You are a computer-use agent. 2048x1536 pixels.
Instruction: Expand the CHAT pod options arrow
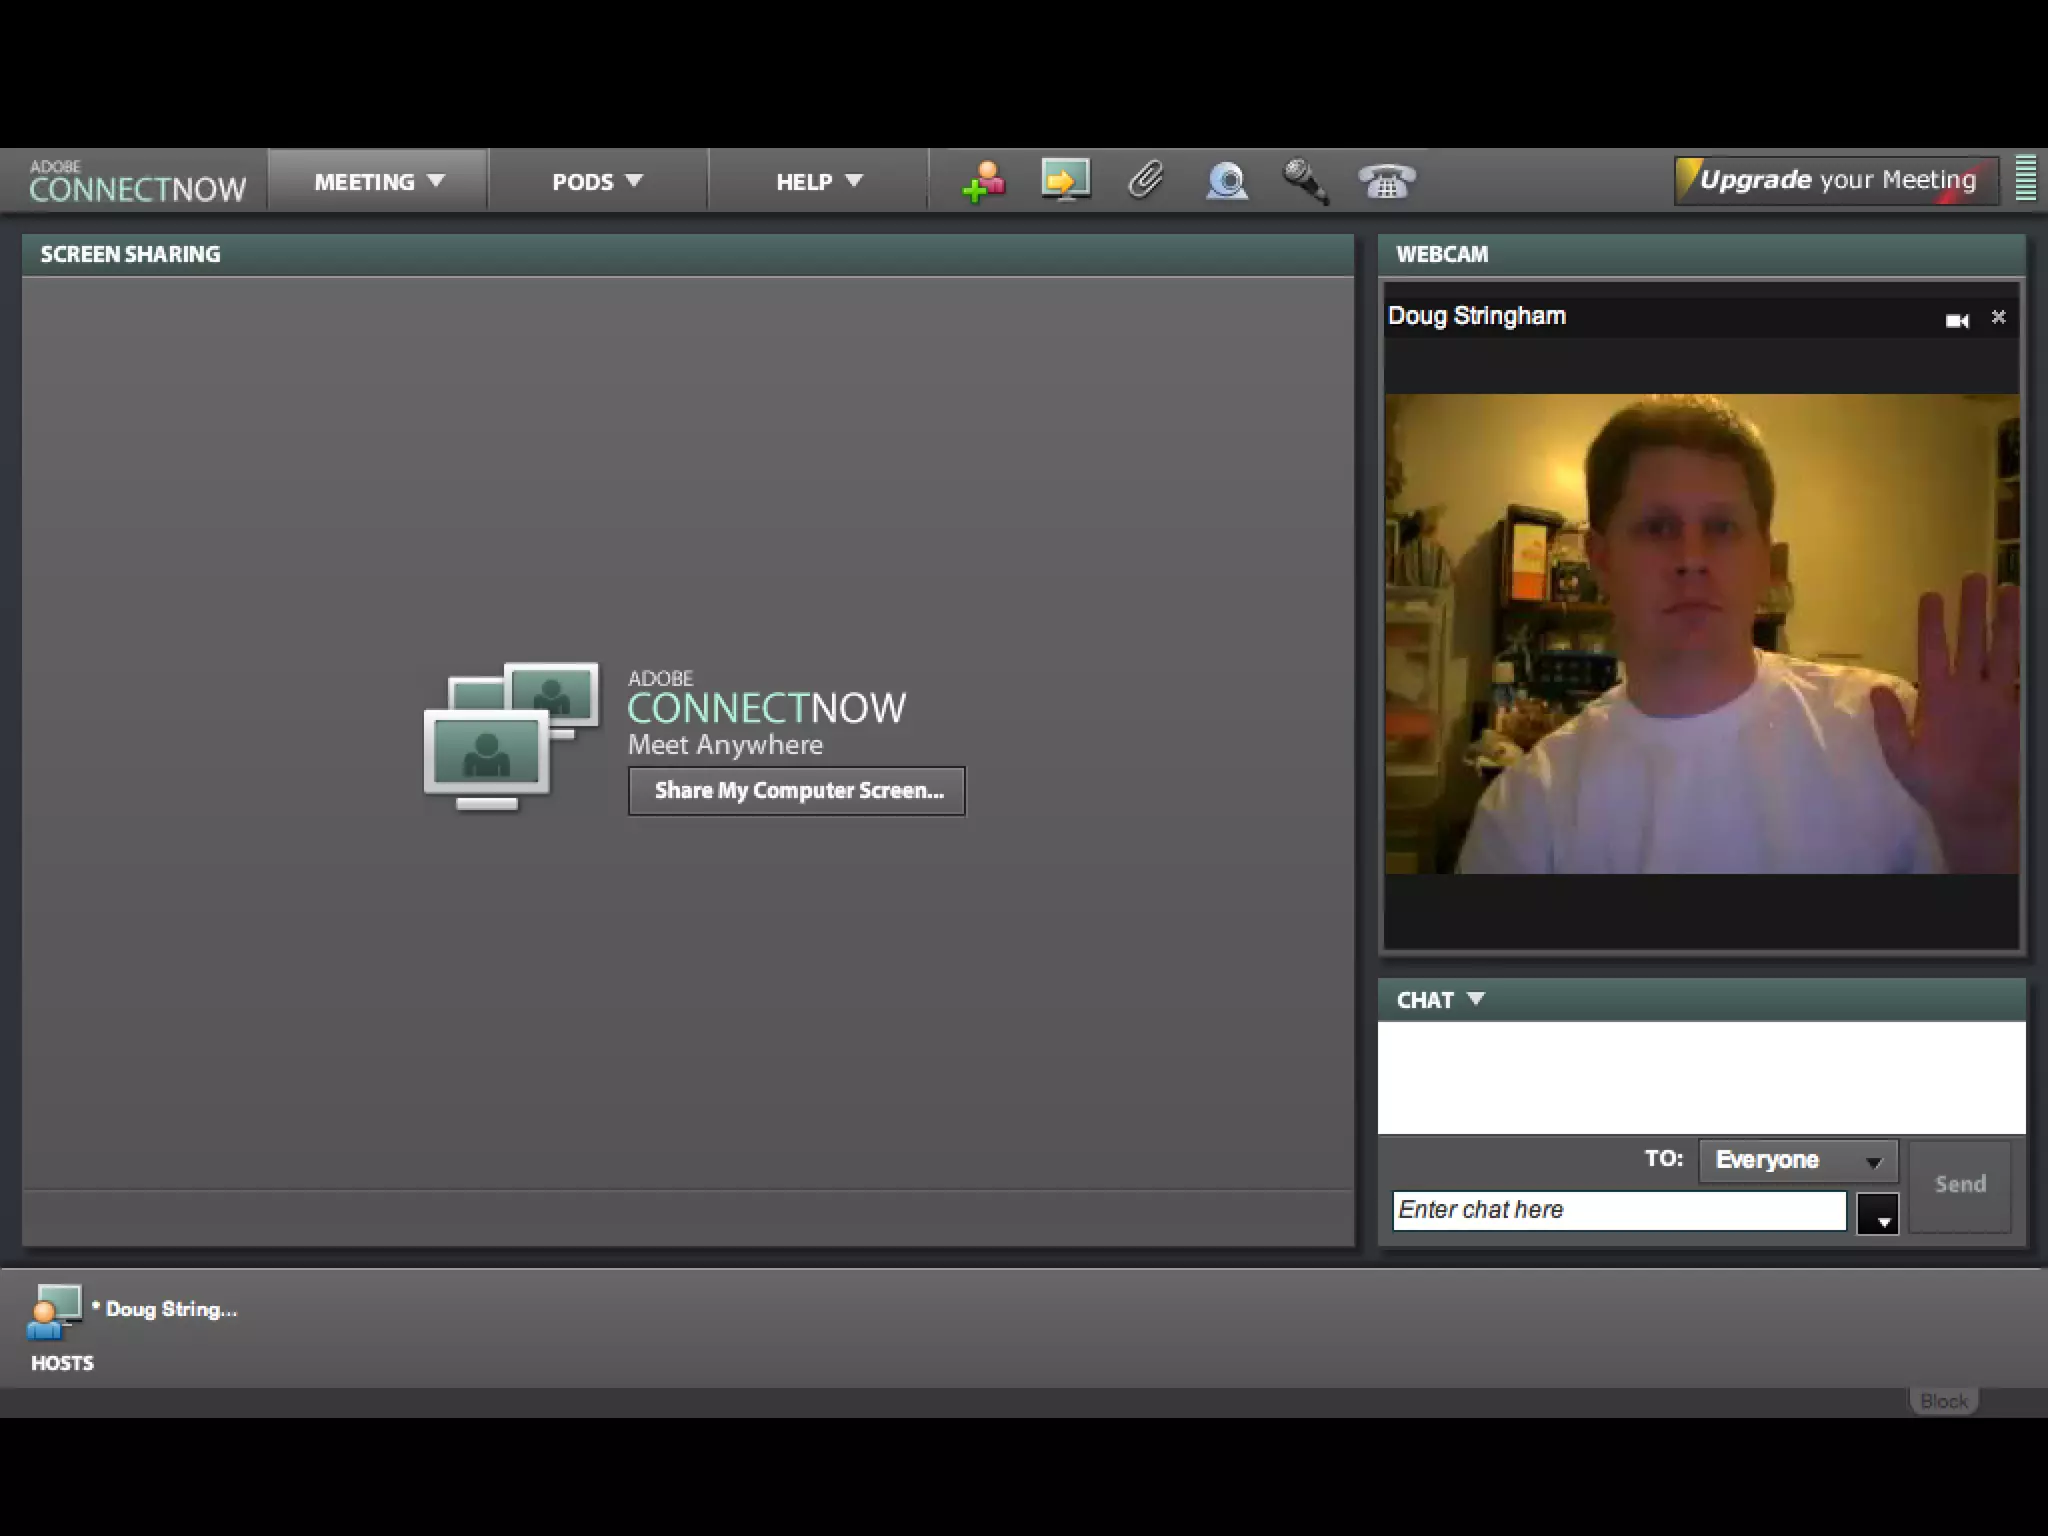pyautogui.click(x=1475, y=999)
